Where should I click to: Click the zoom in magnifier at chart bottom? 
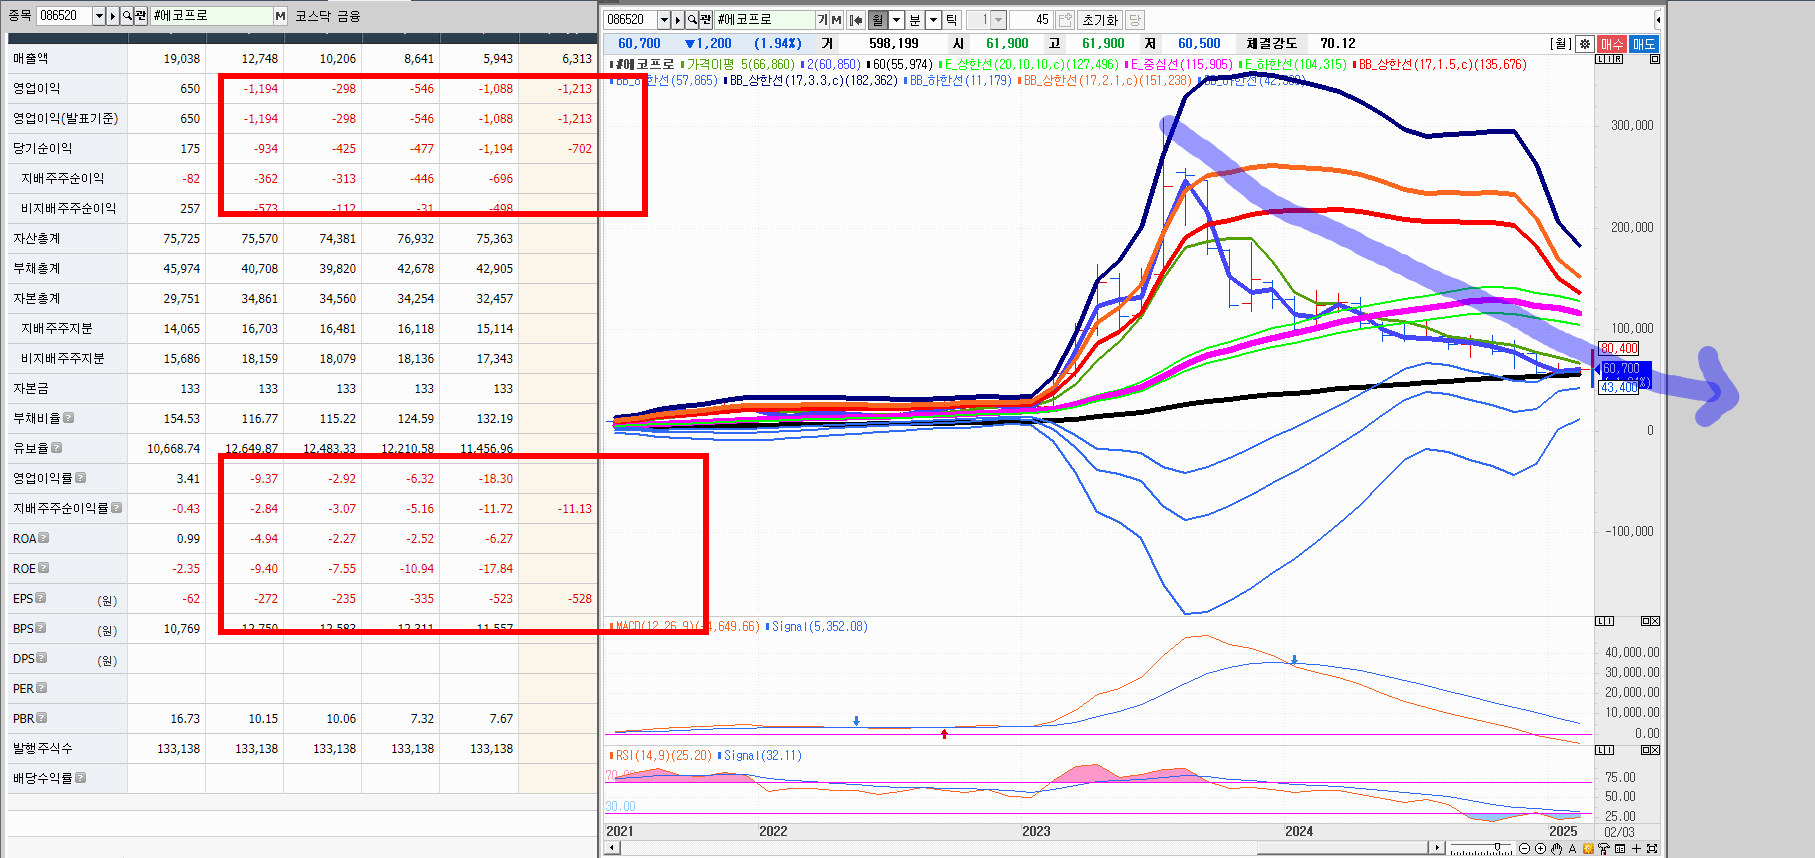(x=1540, y=849)
